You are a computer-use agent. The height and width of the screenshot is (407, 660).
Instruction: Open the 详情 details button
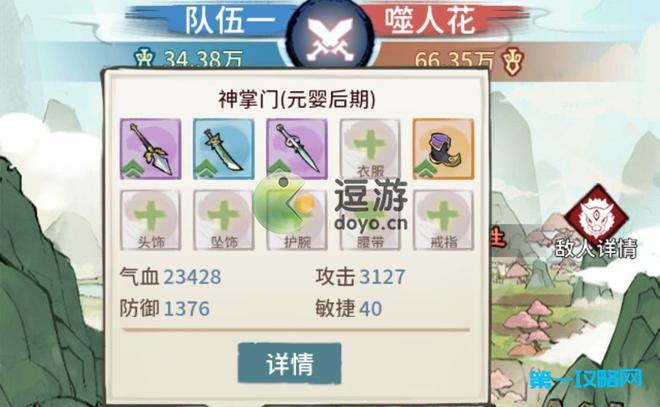[290, 363]
